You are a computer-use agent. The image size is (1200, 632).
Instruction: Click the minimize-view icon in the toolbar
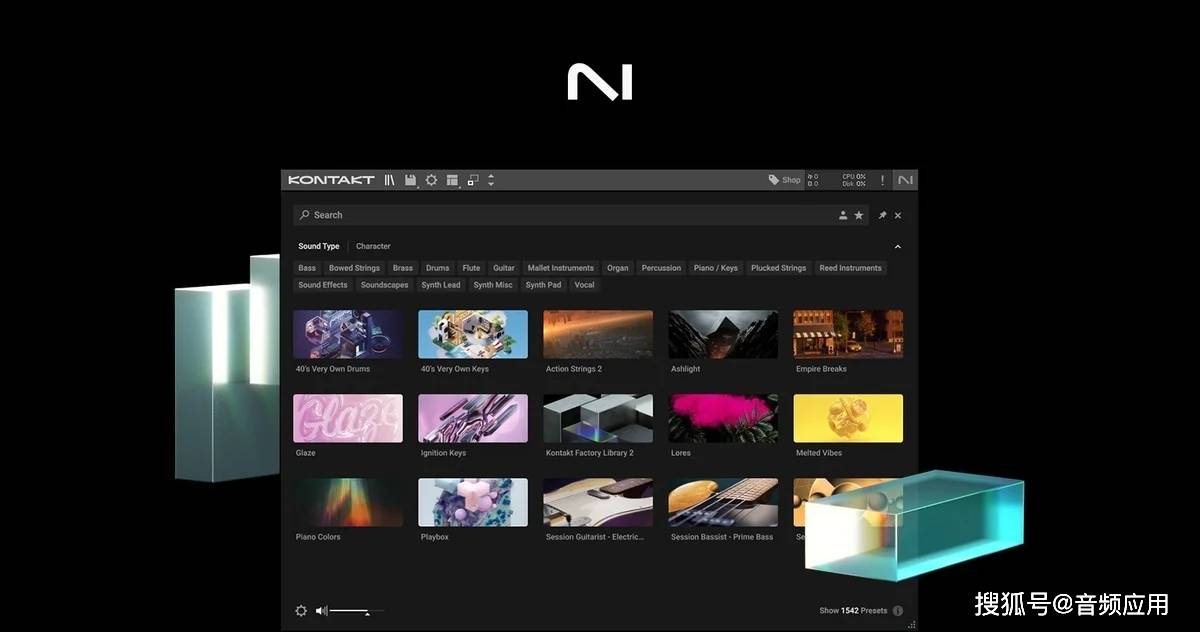pyautogui.click(x=471, y=180)
